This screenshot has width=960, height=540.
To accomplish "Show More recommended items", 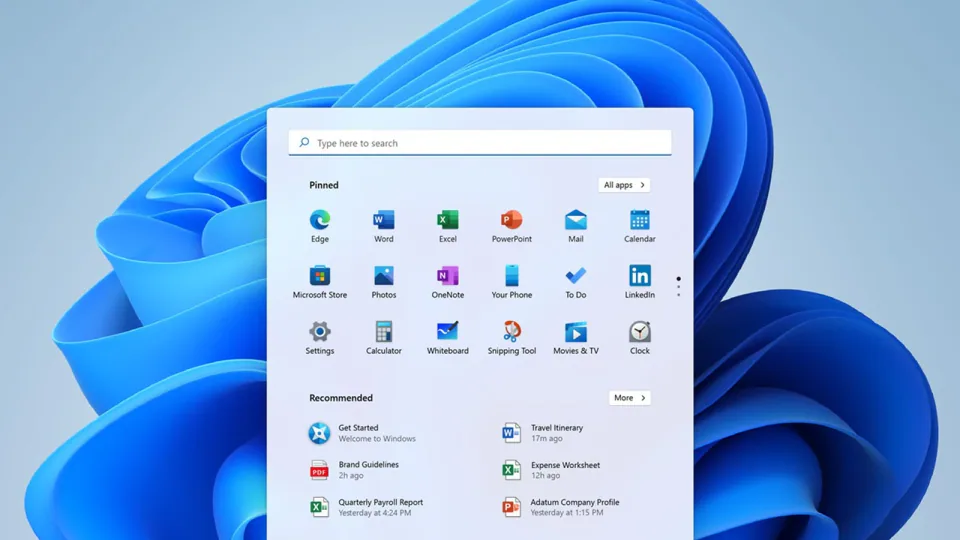I will coord(629,398).
